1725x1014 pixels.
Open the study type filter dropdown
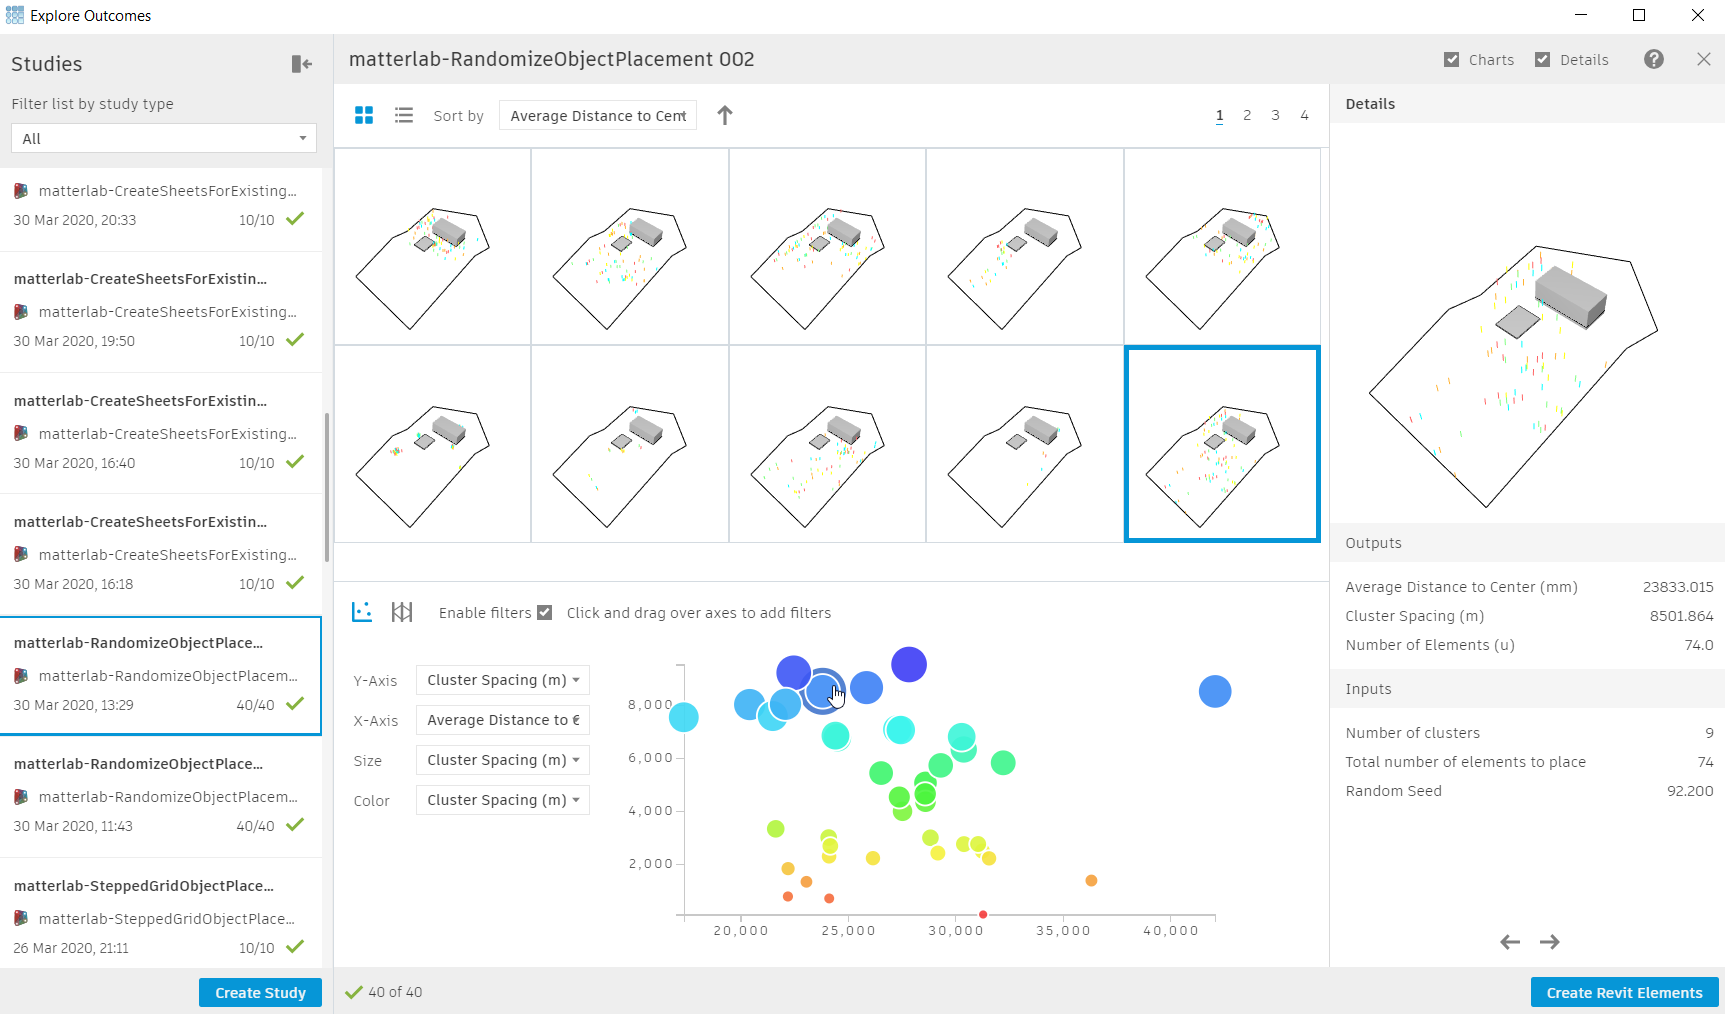pos(164,139)
